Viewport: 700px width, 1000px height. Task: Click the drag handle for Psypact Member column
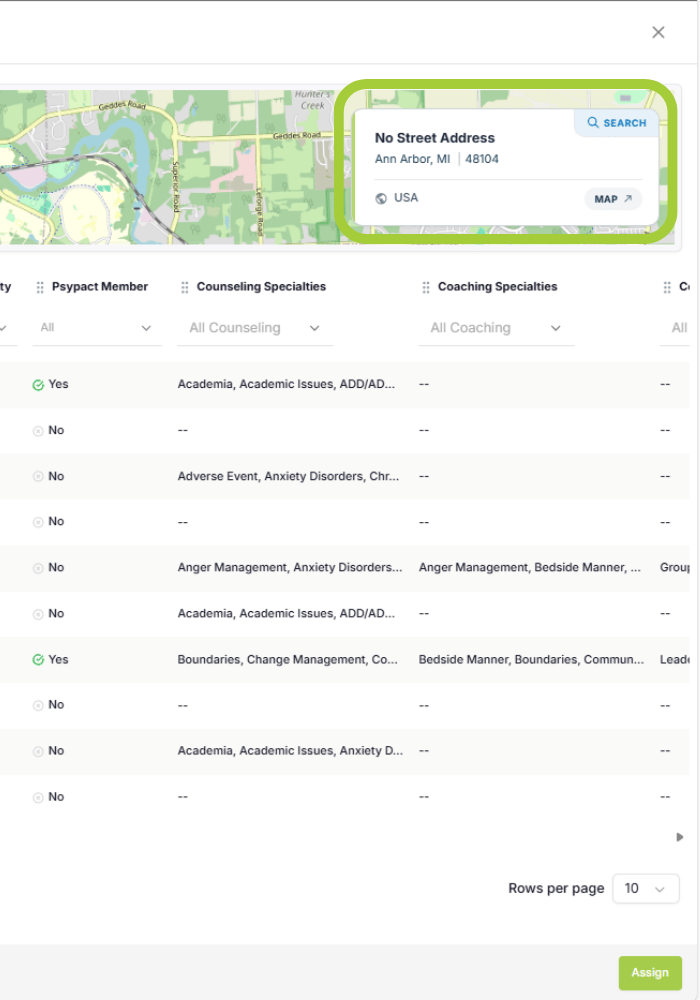point(40,288)
